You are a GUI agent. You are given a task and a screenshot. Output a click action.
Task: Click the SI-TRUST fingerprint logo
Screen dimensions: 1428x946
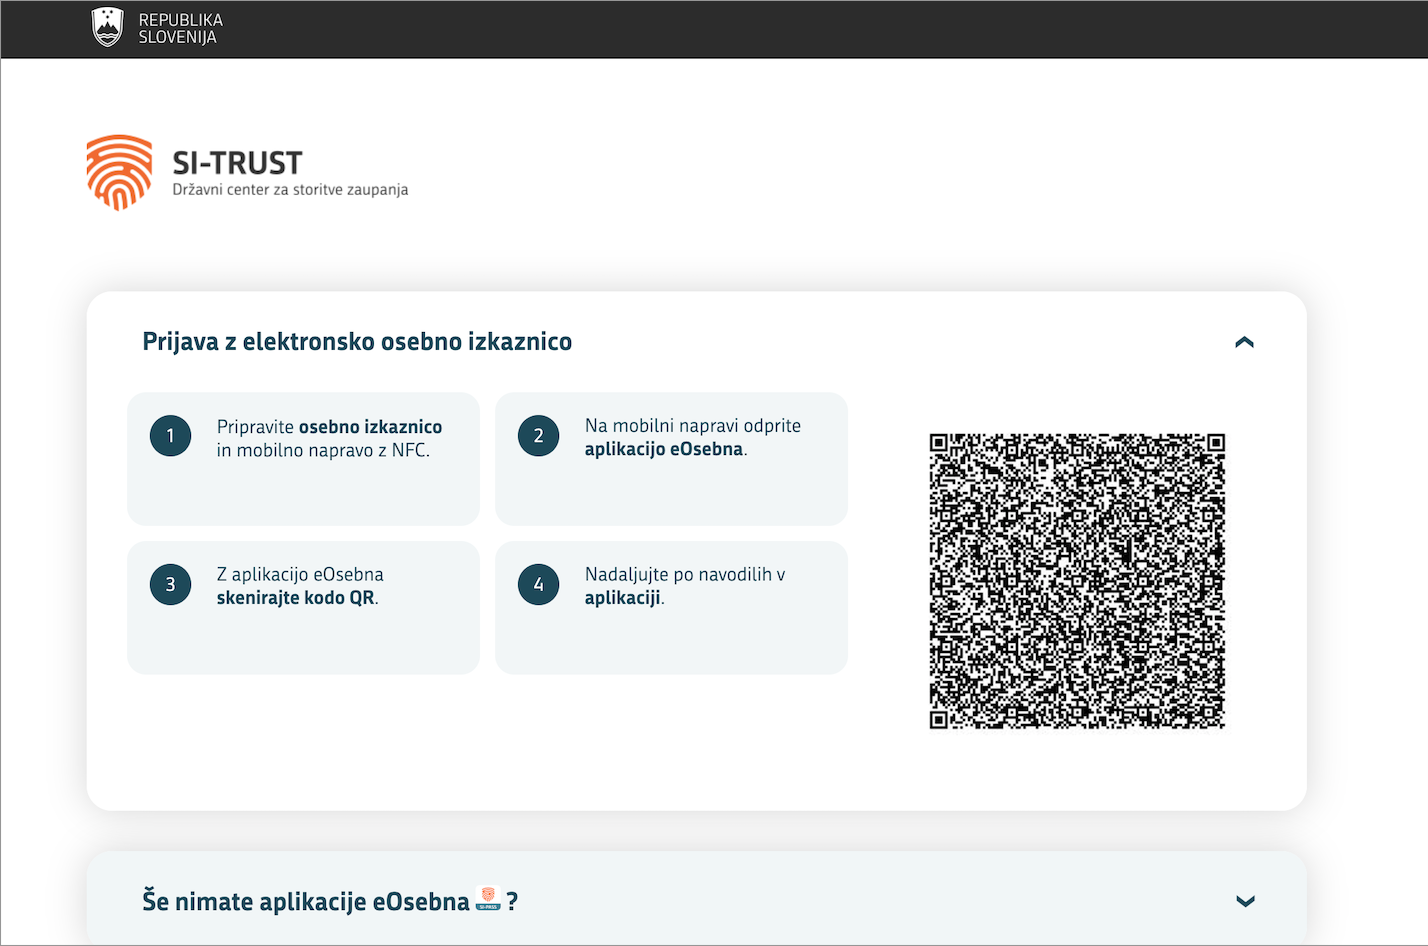(x=119, y=172)
